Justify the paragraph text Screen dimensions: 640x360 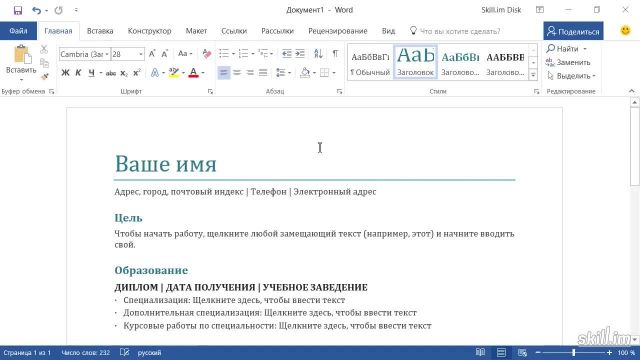point(263,73)
